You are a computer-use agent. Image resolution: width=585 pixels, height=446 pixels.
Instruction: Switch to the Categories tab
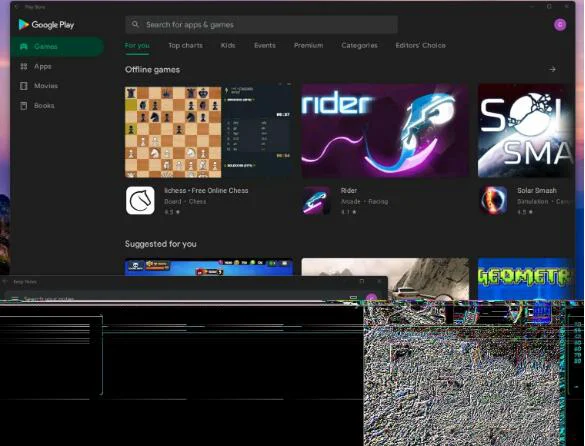[x=359, y=46]
